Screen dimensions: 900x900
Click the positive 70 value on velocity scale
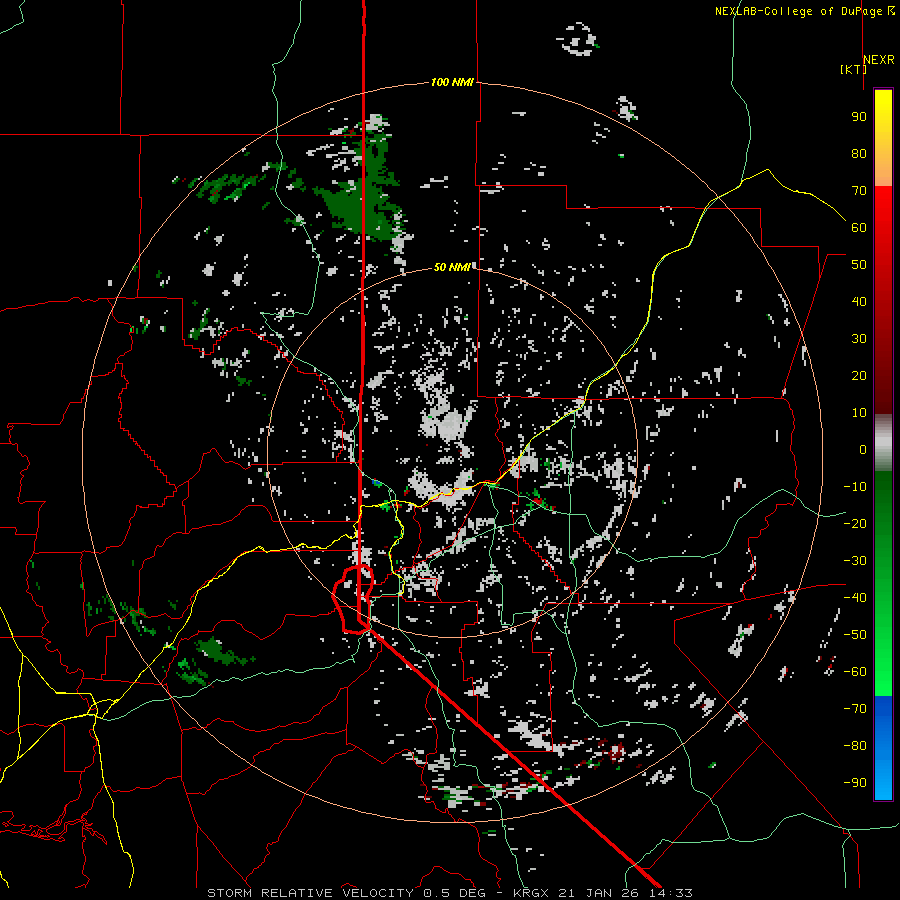coord(859,191)
